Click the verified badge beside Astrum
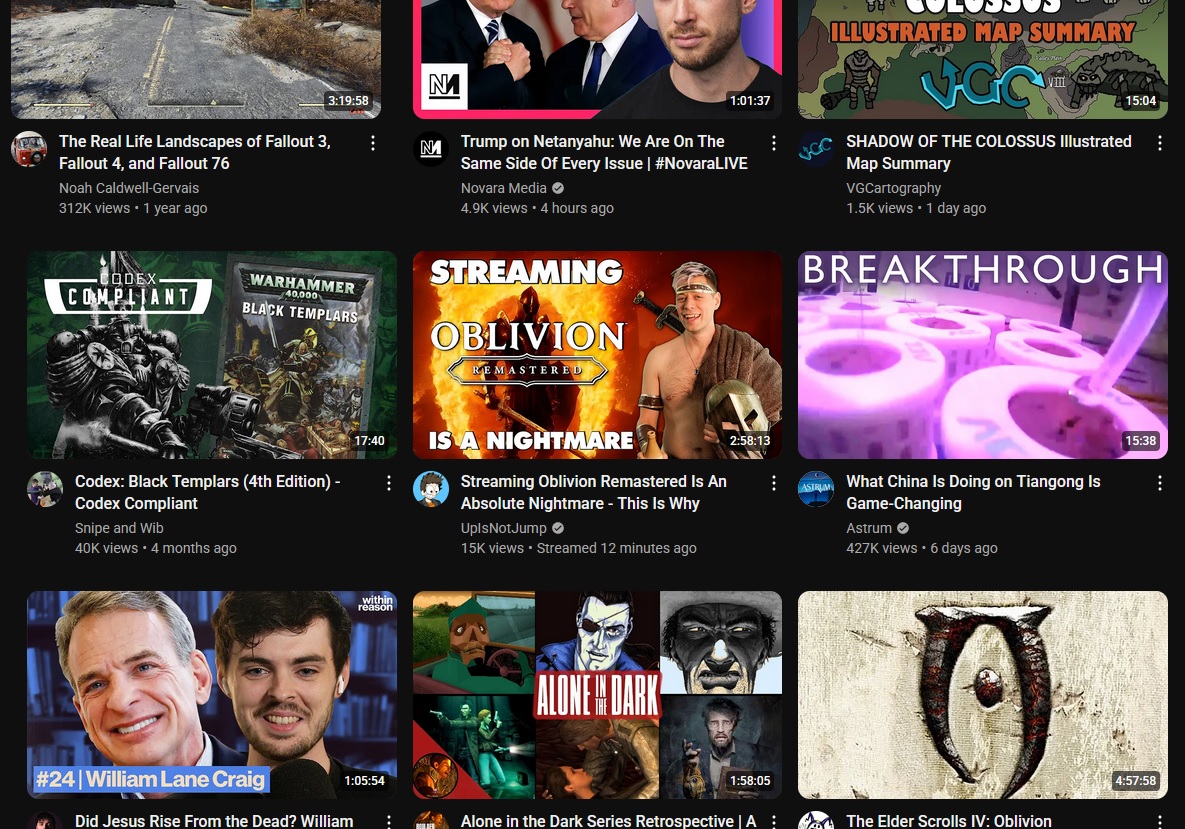This screenshot has height=829, width=1185. pyautogui.click(x=903, y=528)
